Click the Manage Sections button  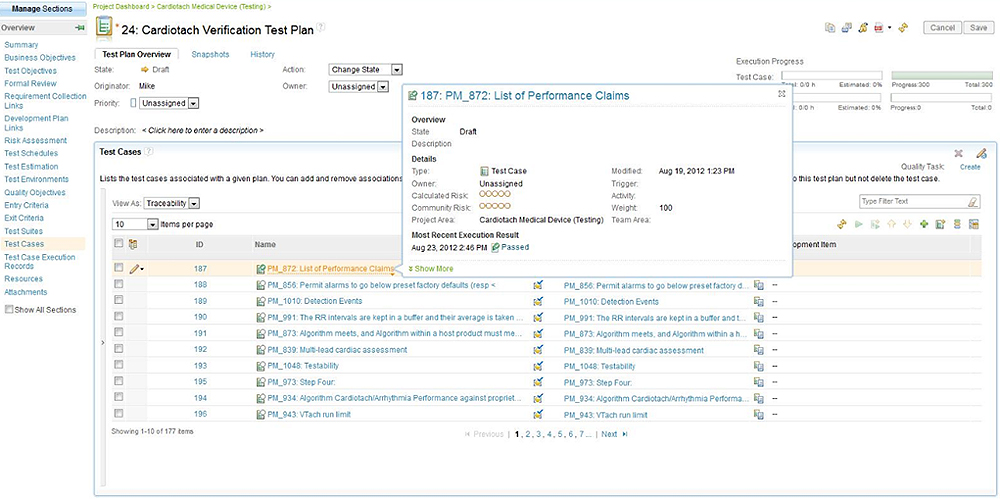click(x=43, y=10)
